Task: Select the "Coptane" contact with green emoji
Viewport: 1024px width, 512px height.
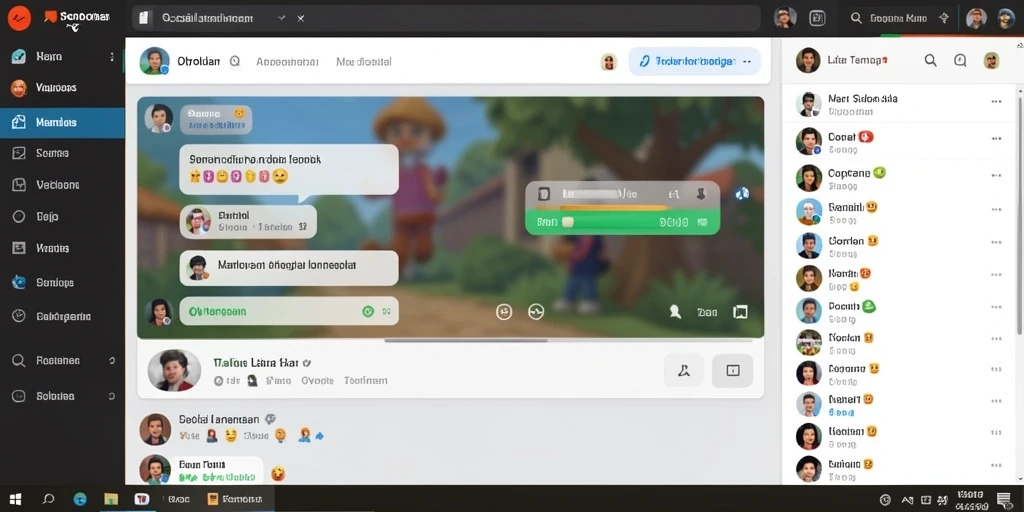Action: coord(898,178)
